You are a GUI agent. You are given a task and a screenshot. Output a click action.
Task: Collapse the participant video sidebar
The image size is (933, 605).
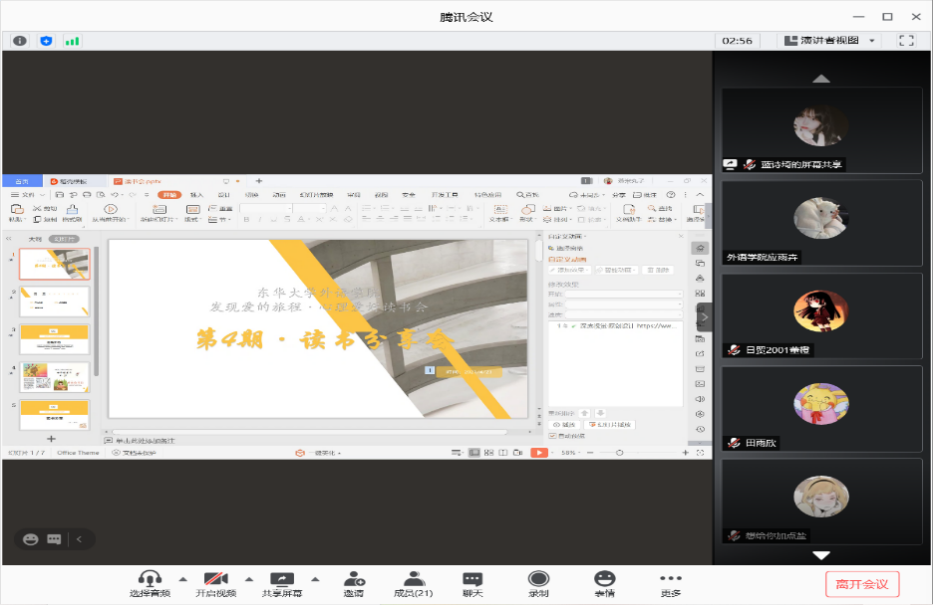705,317
